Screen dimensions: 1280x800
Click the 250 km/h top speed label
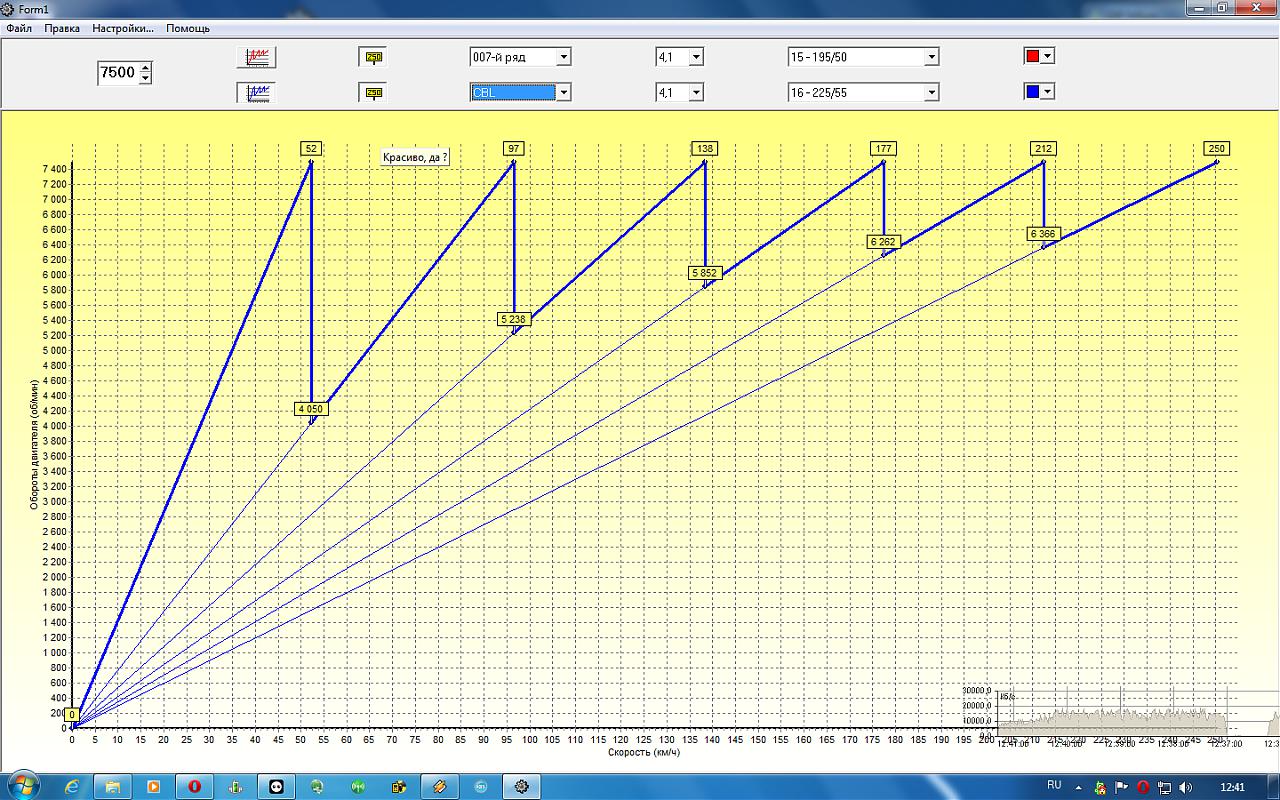click(x=1216, y=148)
